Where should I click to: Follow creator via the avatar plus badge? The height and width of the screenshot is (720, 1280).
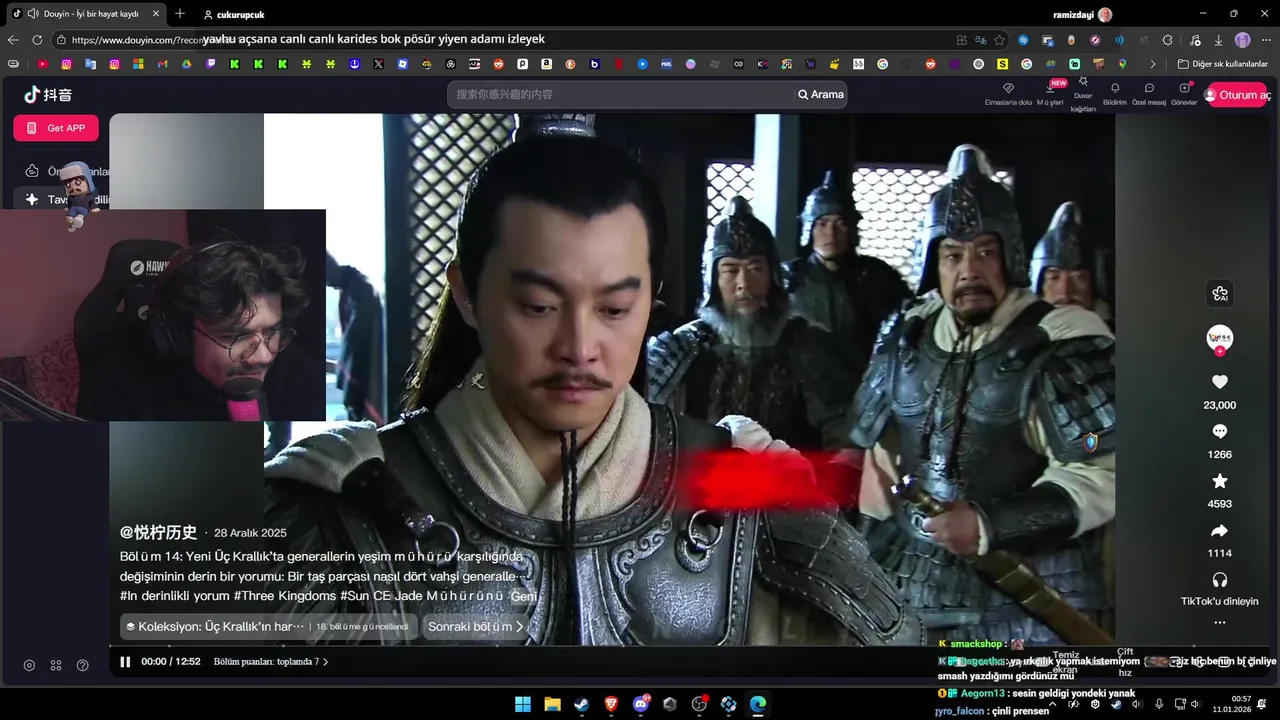tap(1219, 351)
